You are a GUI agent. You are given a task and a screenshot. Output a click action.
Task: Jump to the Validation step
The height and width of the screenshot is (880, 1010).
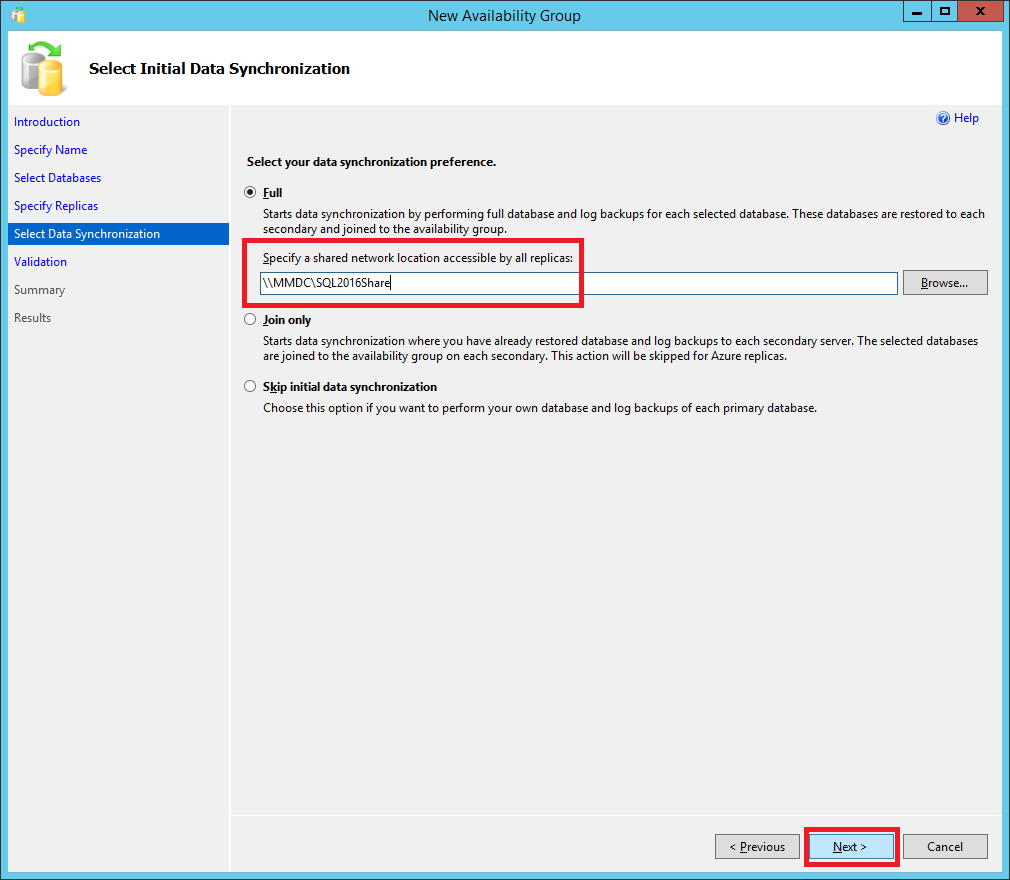click(x=40, y=262)
